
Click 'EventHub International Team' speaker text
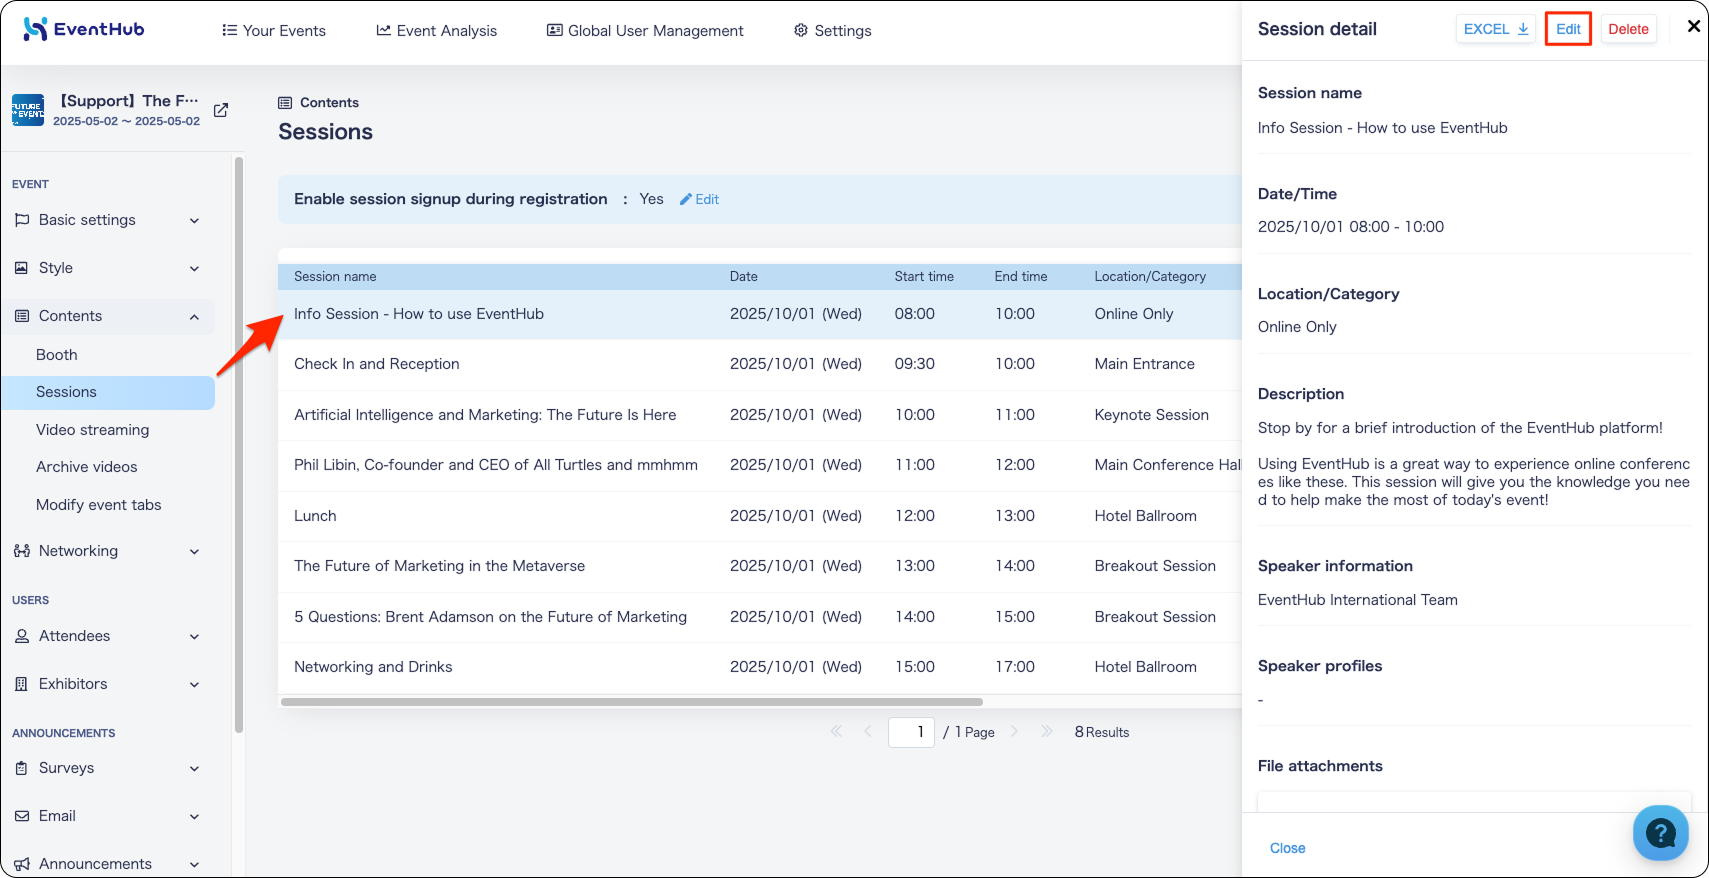click(x=1357, y=600)
